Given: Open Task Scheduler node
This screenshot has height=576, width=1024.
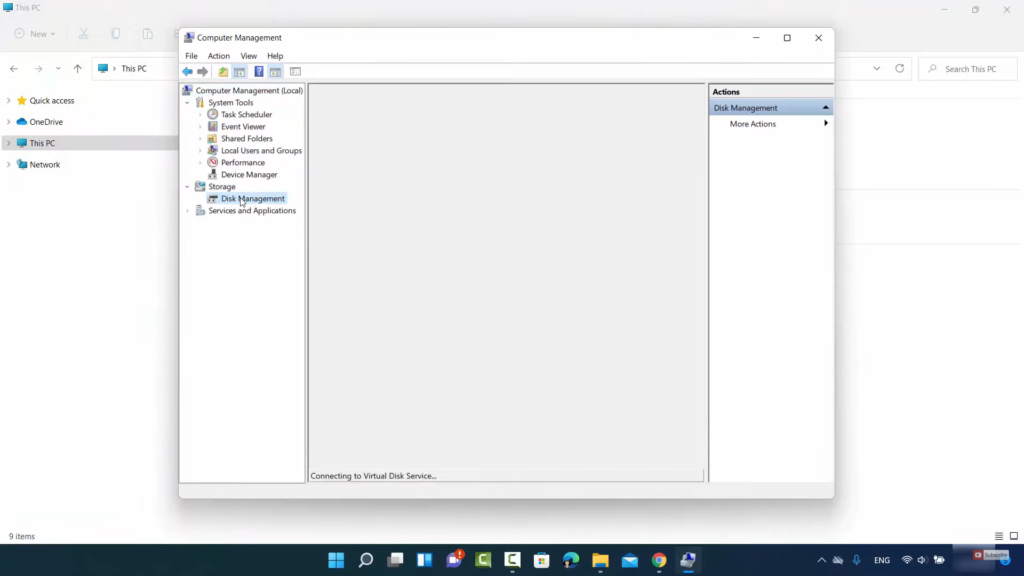Looking at the screenshot, I should pos(246,115).
